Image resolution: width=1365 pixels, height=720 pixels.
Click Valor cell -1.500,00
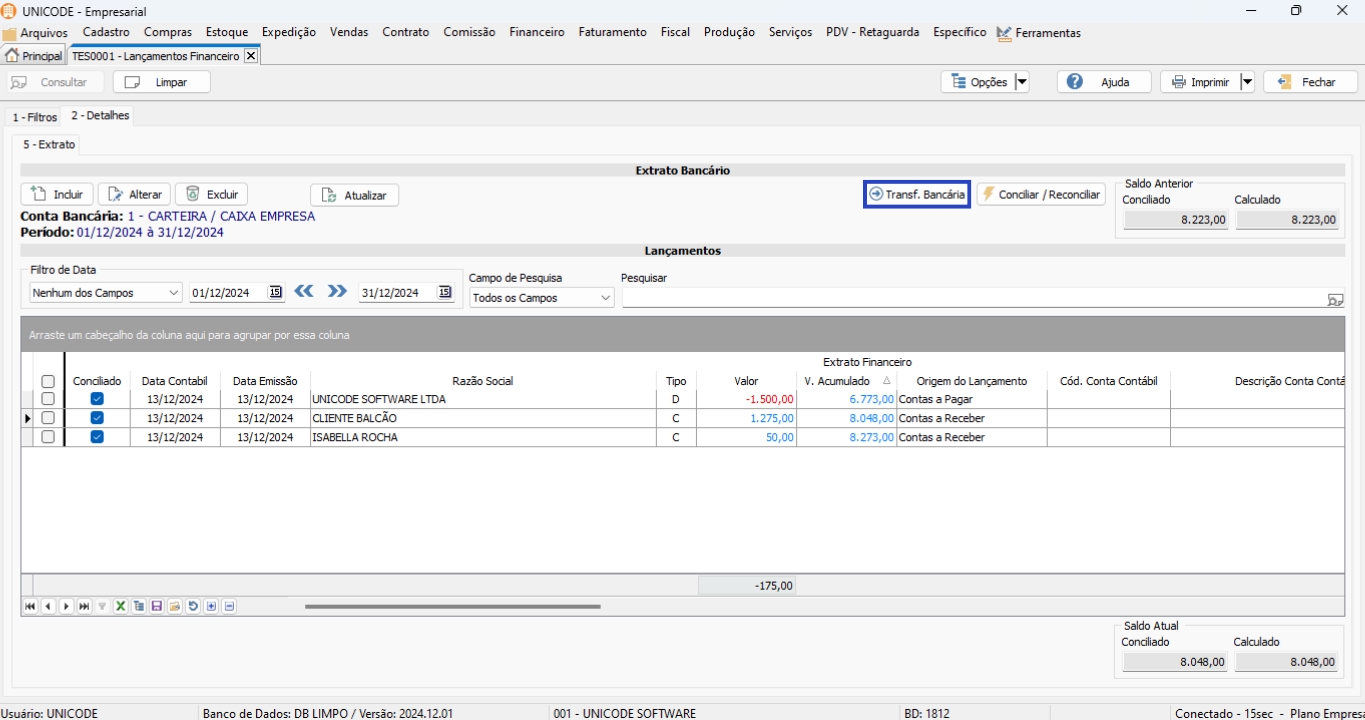pos(747,399)
